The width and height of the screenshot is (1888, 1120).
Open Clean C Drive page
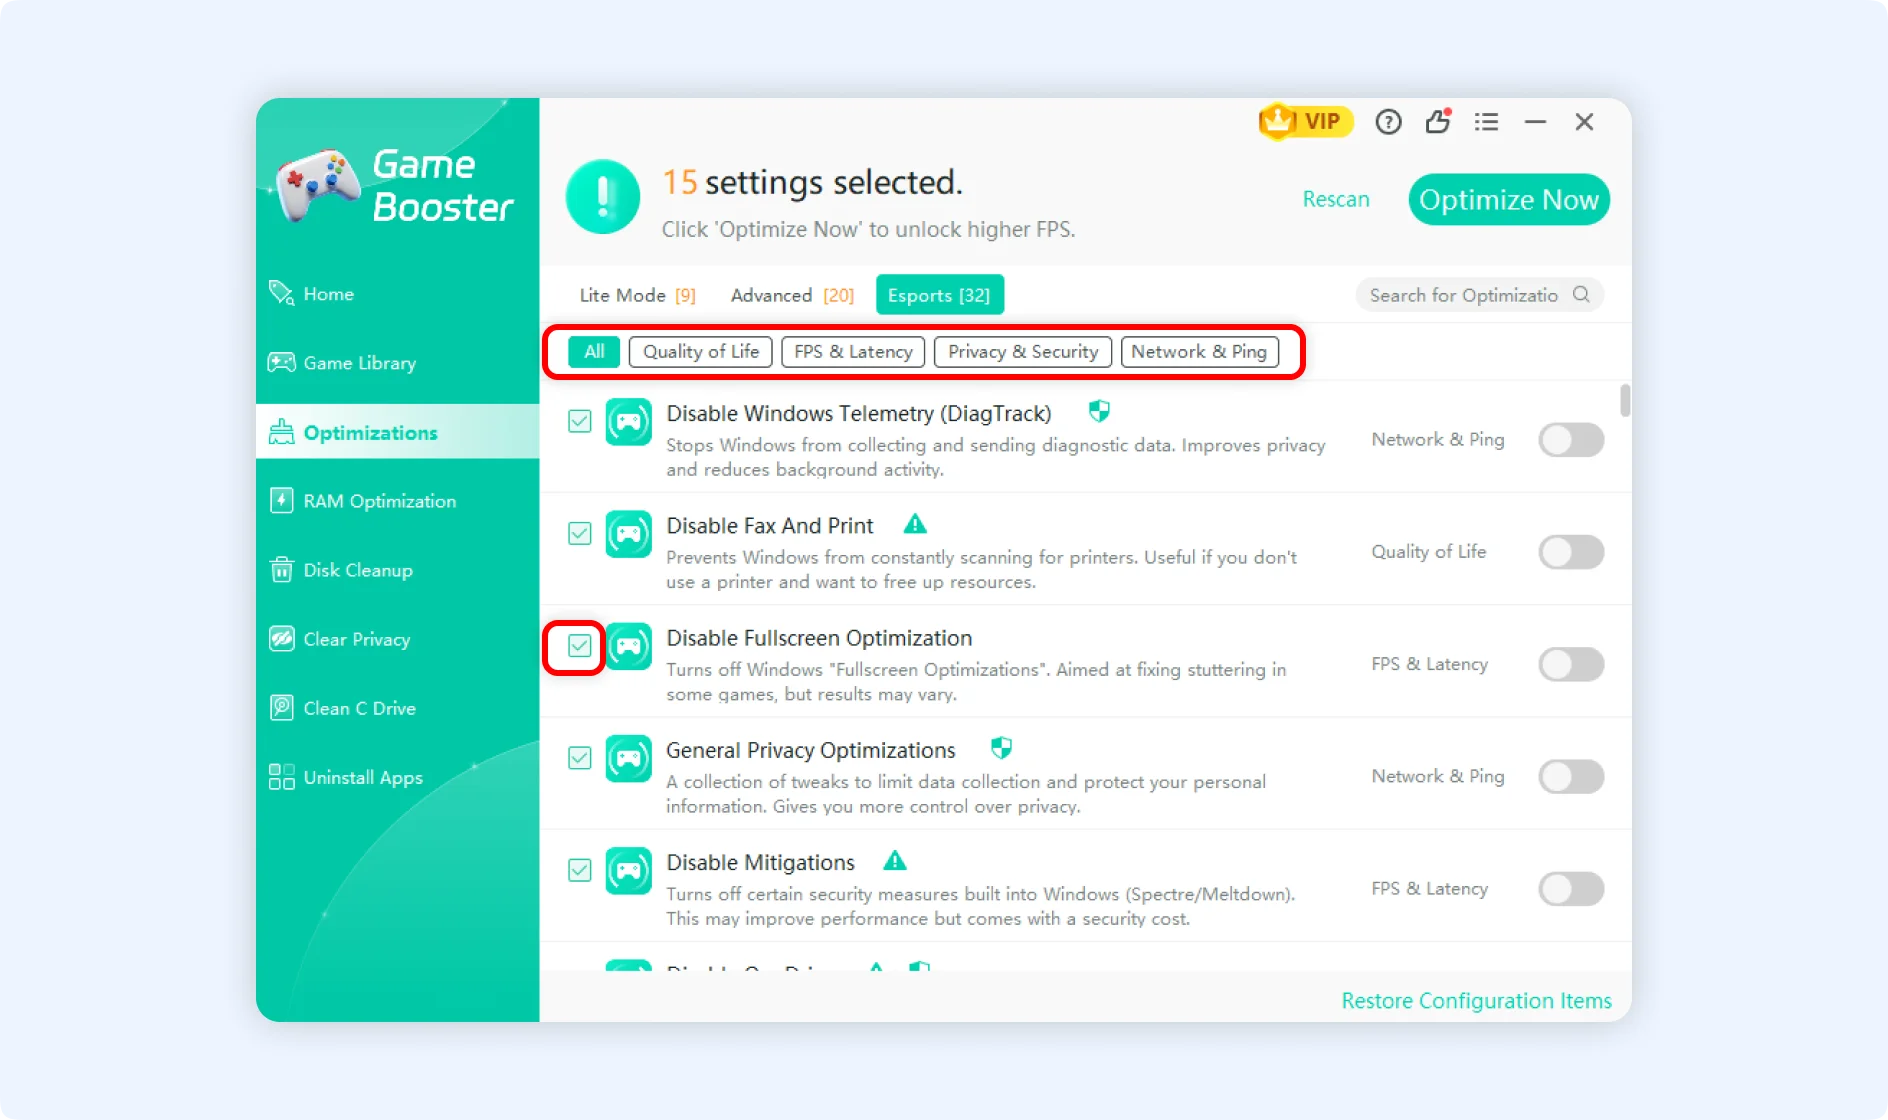[397, 708]
